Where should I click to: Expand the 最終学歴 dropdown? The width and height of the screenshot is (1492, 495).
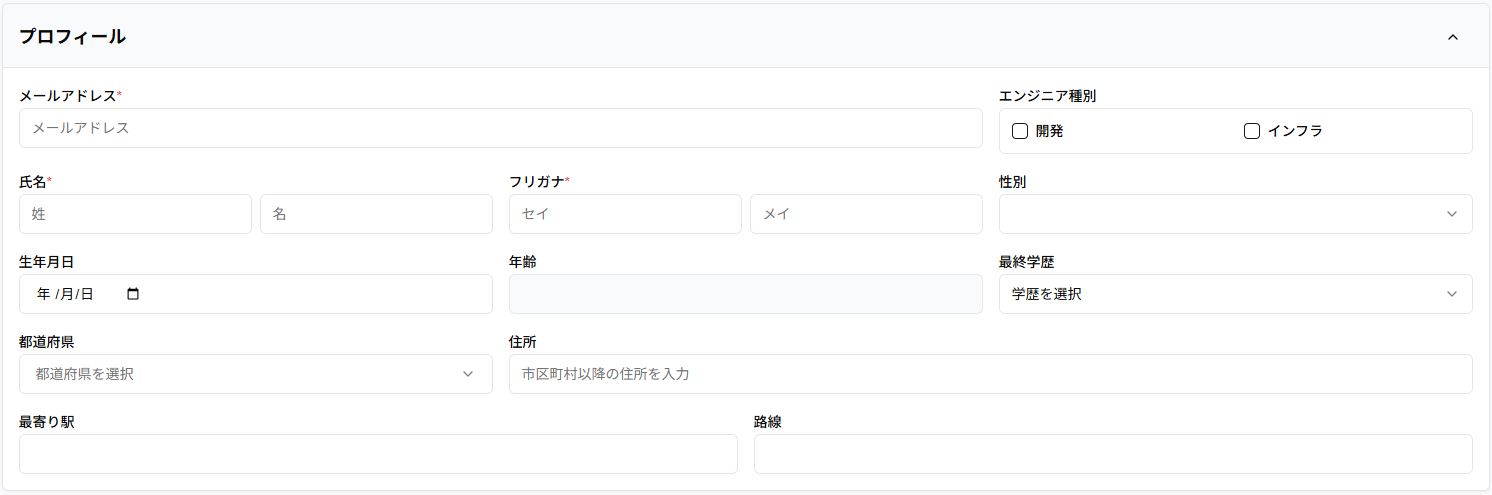pyautogui.click(x=1235, y=294)
